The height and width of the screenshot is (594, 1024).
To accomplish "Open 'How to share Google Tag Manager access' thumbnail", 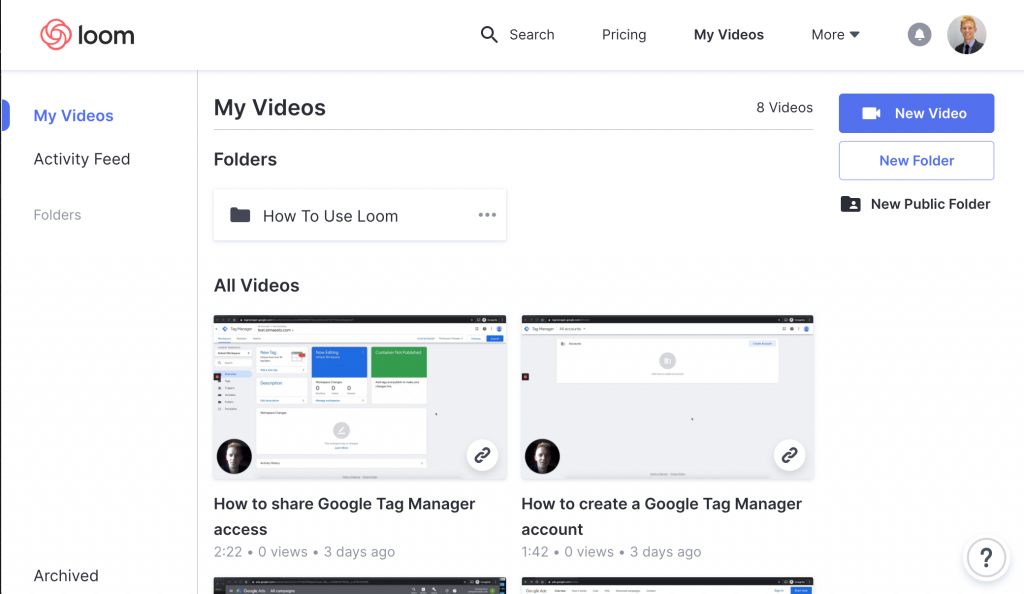I will tap(340, 397).
